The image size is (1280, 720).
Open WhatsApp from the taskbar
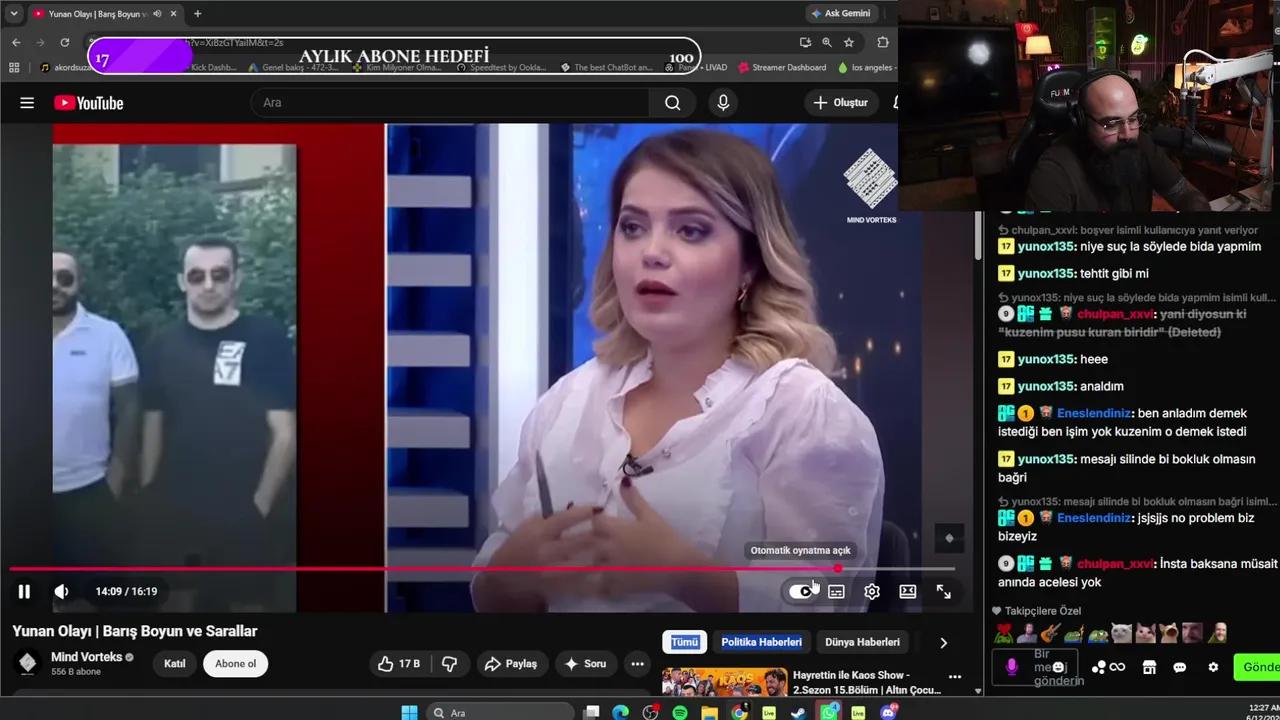click(829, 712)
